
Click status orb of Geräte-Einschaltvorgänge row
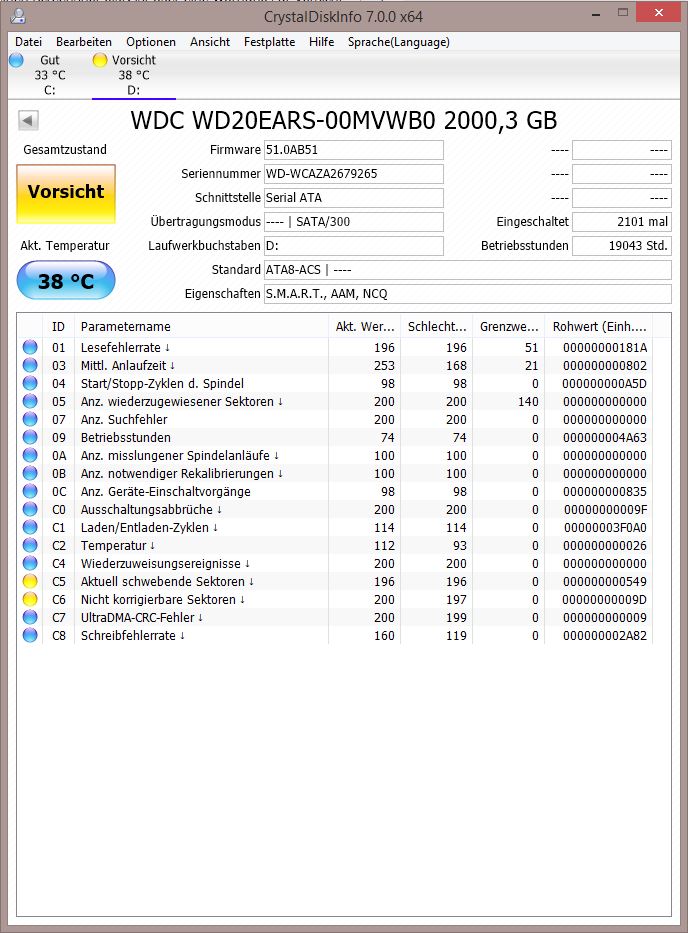click(x=30, y=491)
